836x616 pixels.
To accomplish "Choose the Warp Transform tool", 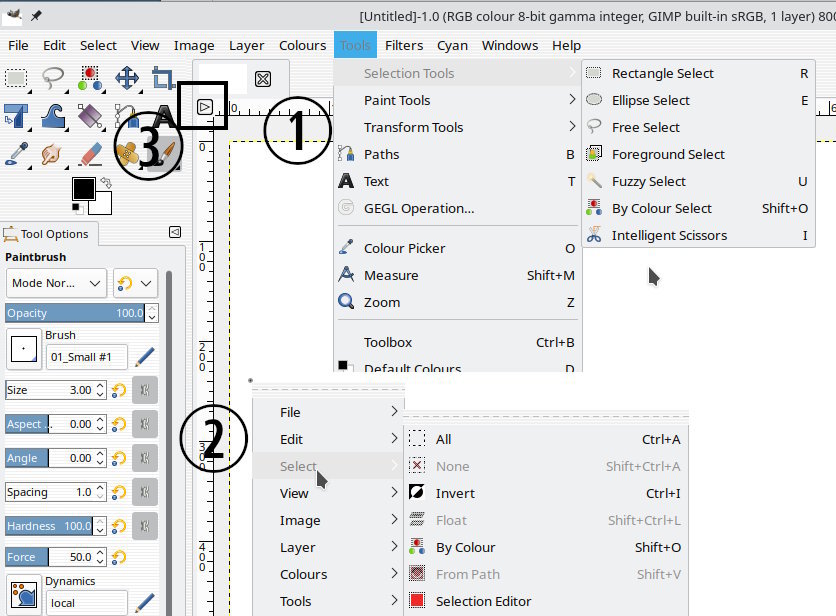I will click(53, 116).
